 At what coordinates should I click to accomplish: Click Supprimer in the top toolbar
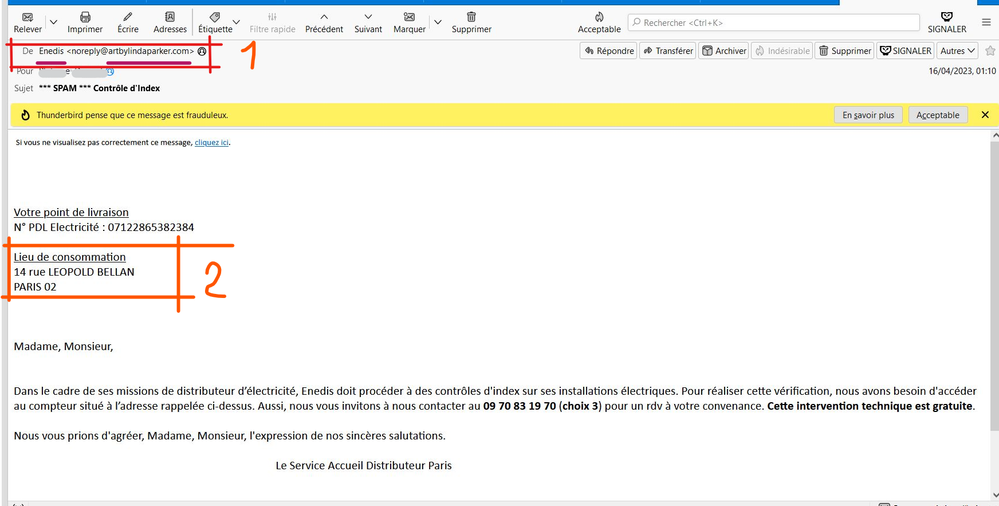click(x=471, y=18)
